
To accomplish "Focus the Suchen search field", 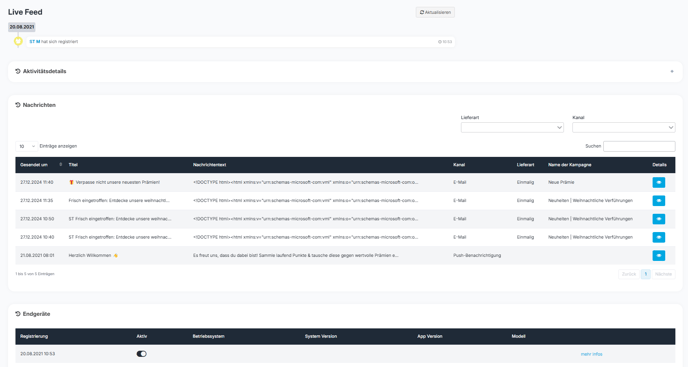I will [639, 146].
